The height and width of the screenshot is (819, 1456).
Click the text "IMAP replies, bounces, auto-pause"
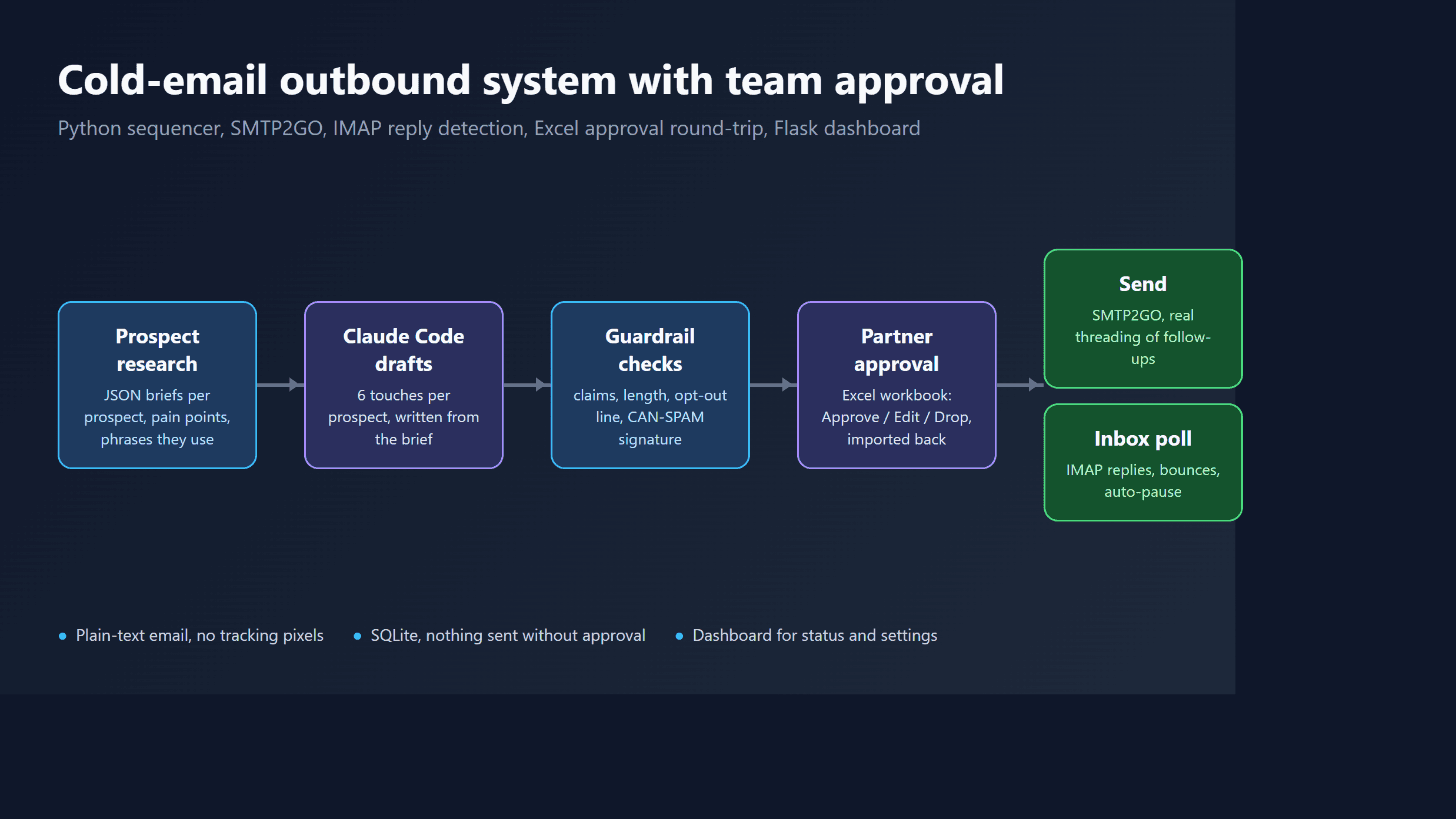(1143, 481)
